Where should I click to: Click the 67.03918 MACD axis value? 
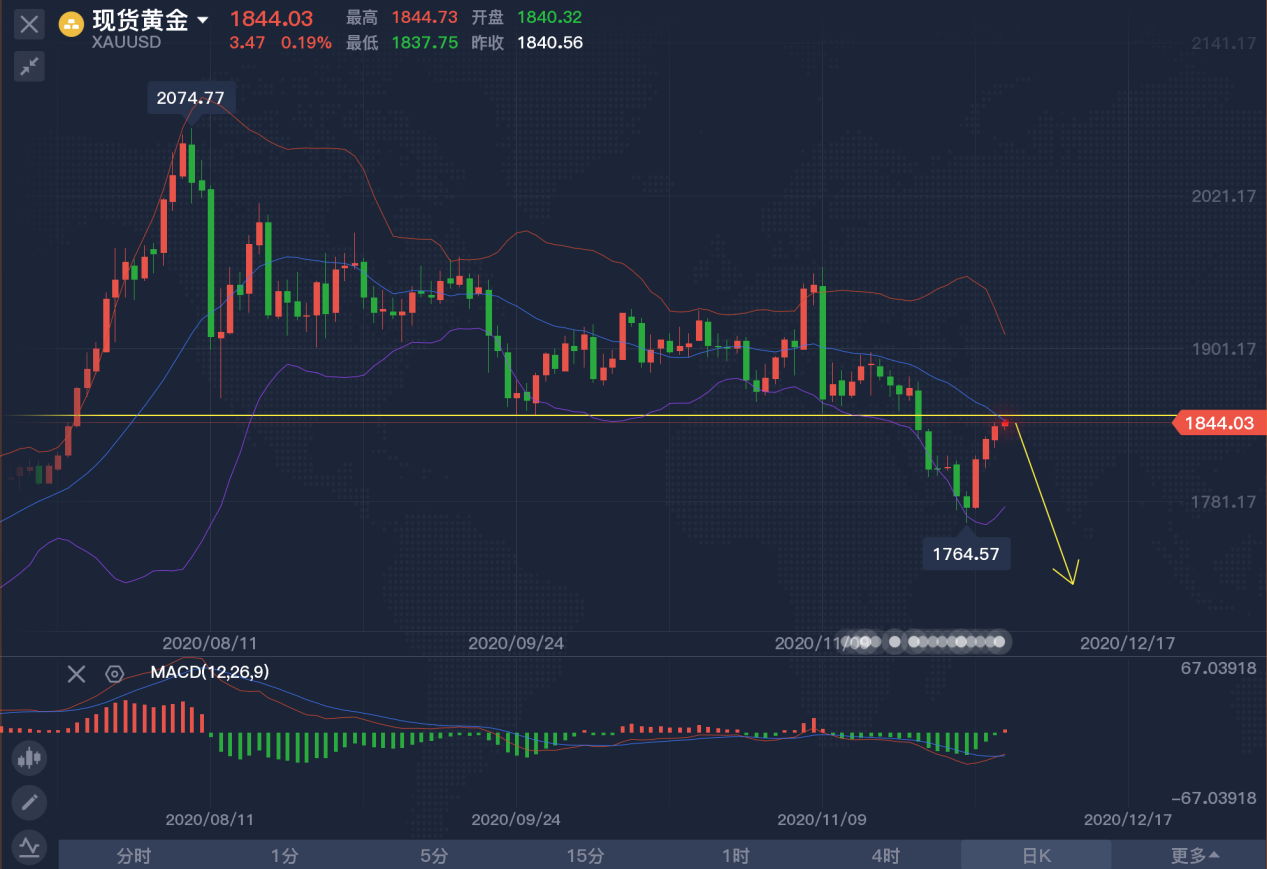[1218, 669]
